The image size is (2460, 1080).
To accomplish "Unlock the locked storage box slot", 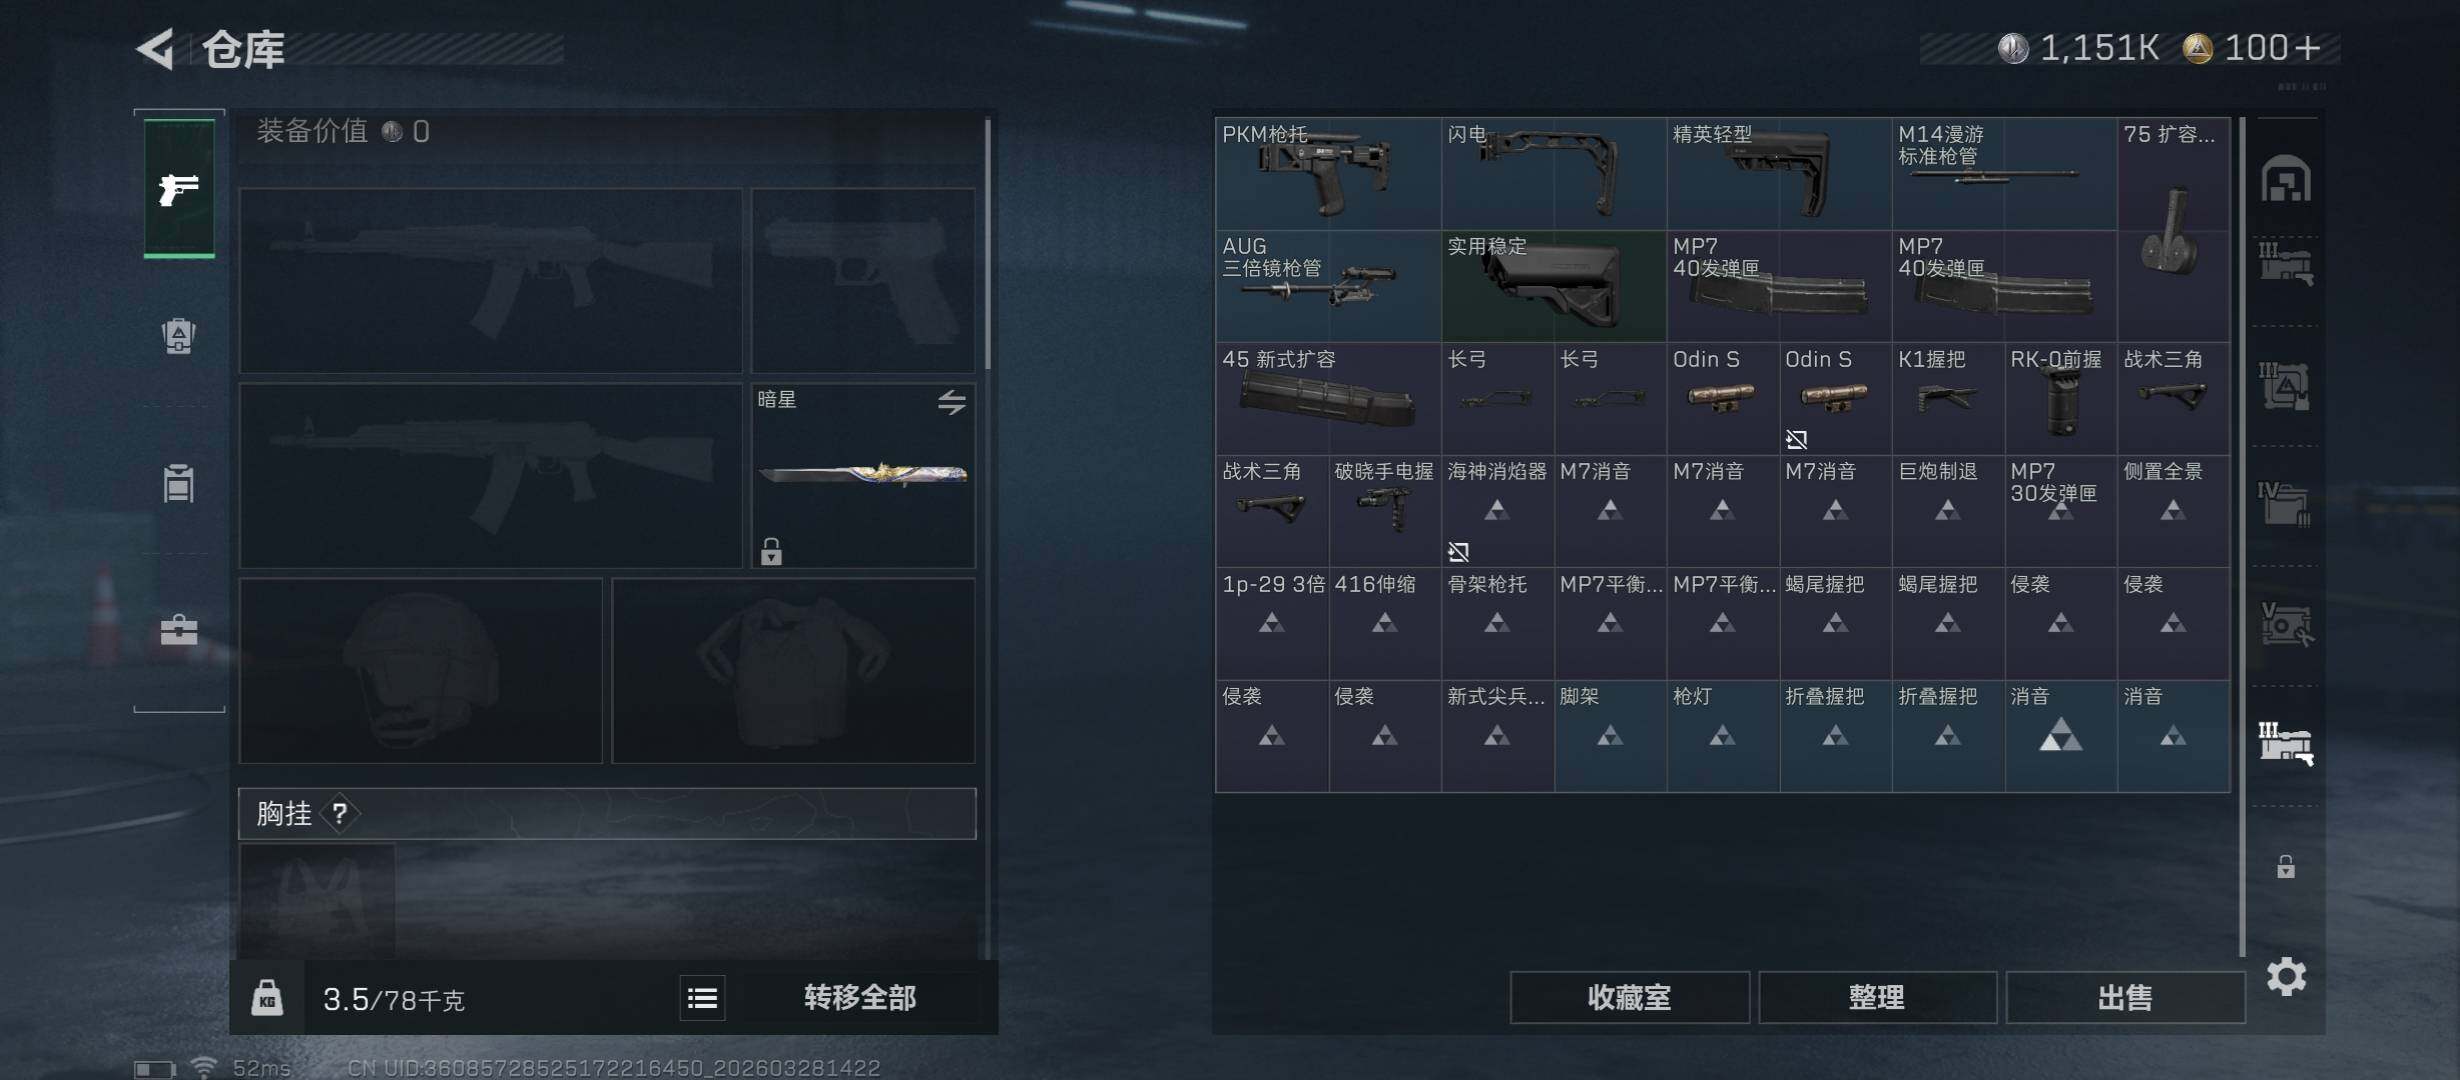I will (x=2286, y=866).
